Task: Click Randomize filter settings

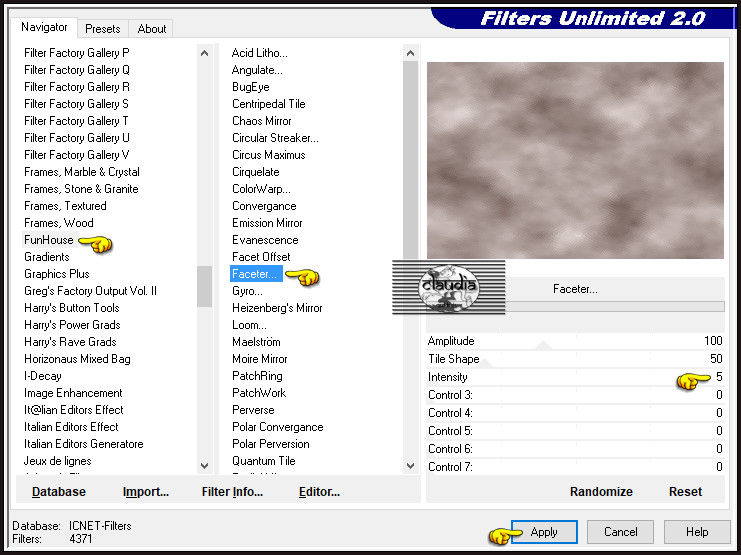Action: [601, 492]
